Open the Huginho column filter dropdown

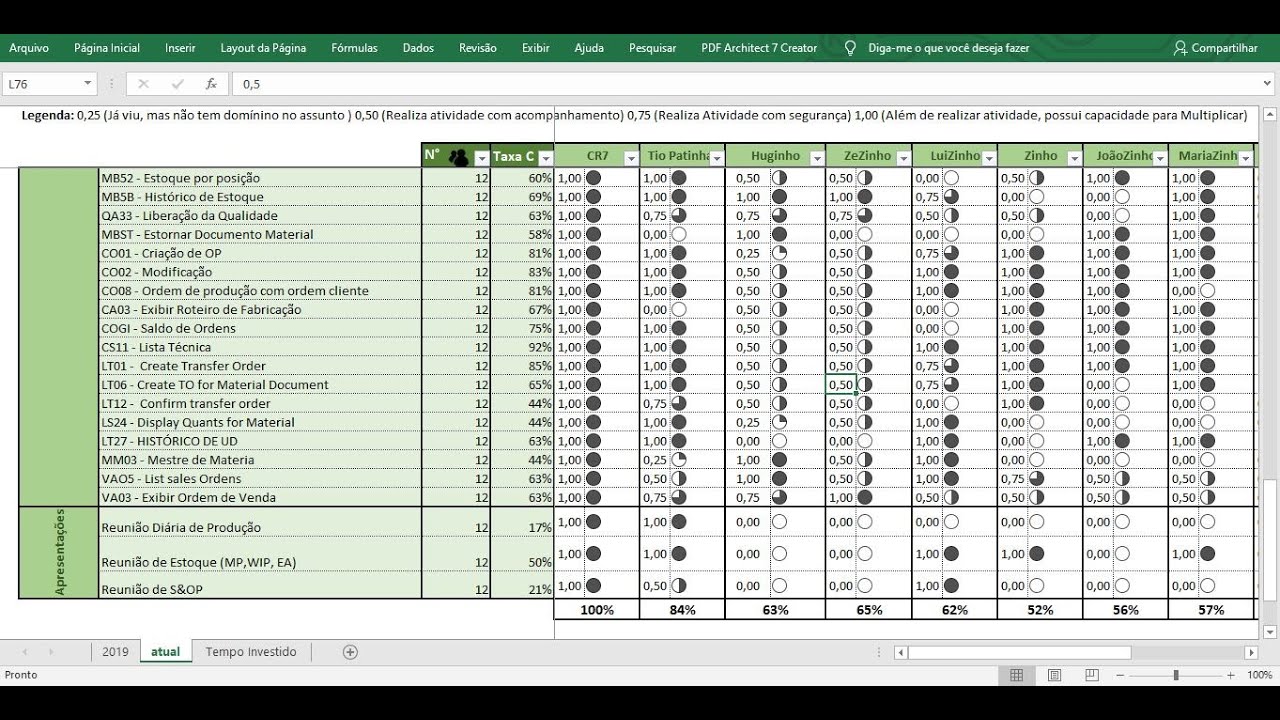(817, 158)
